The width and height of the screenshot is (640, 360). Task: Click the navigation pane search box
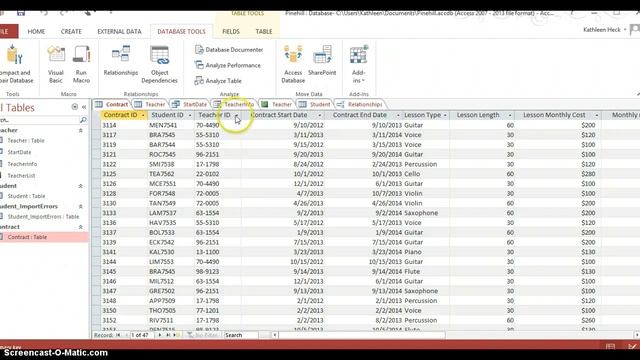point(39,120)
